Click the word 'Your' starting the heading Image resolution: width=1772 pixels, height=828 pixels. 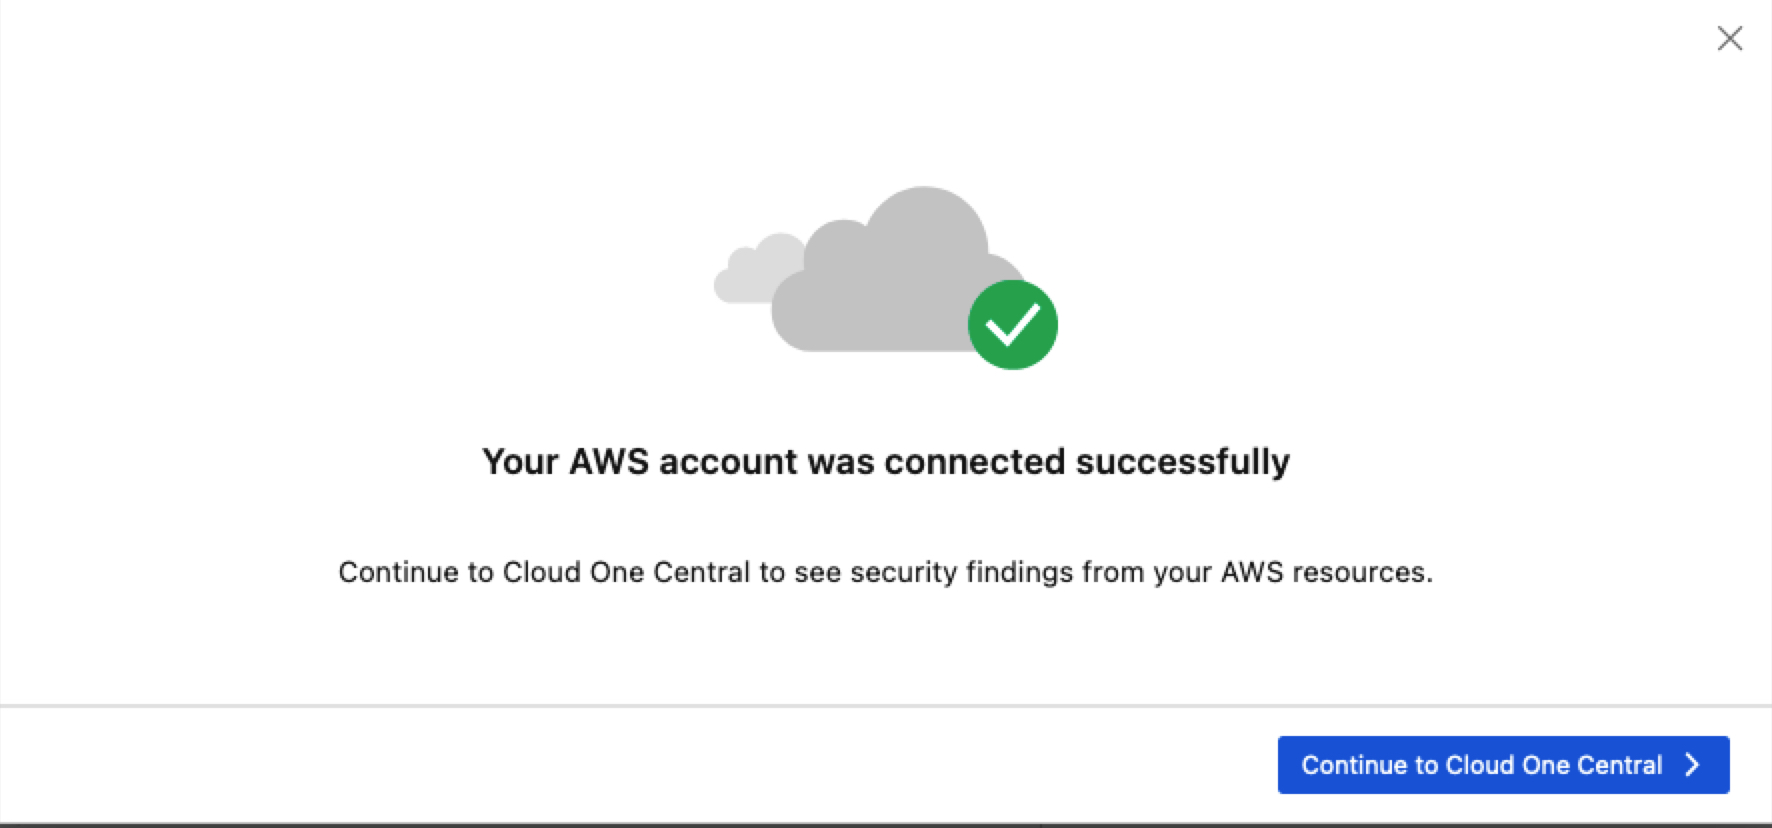click(x=520, y=462)
